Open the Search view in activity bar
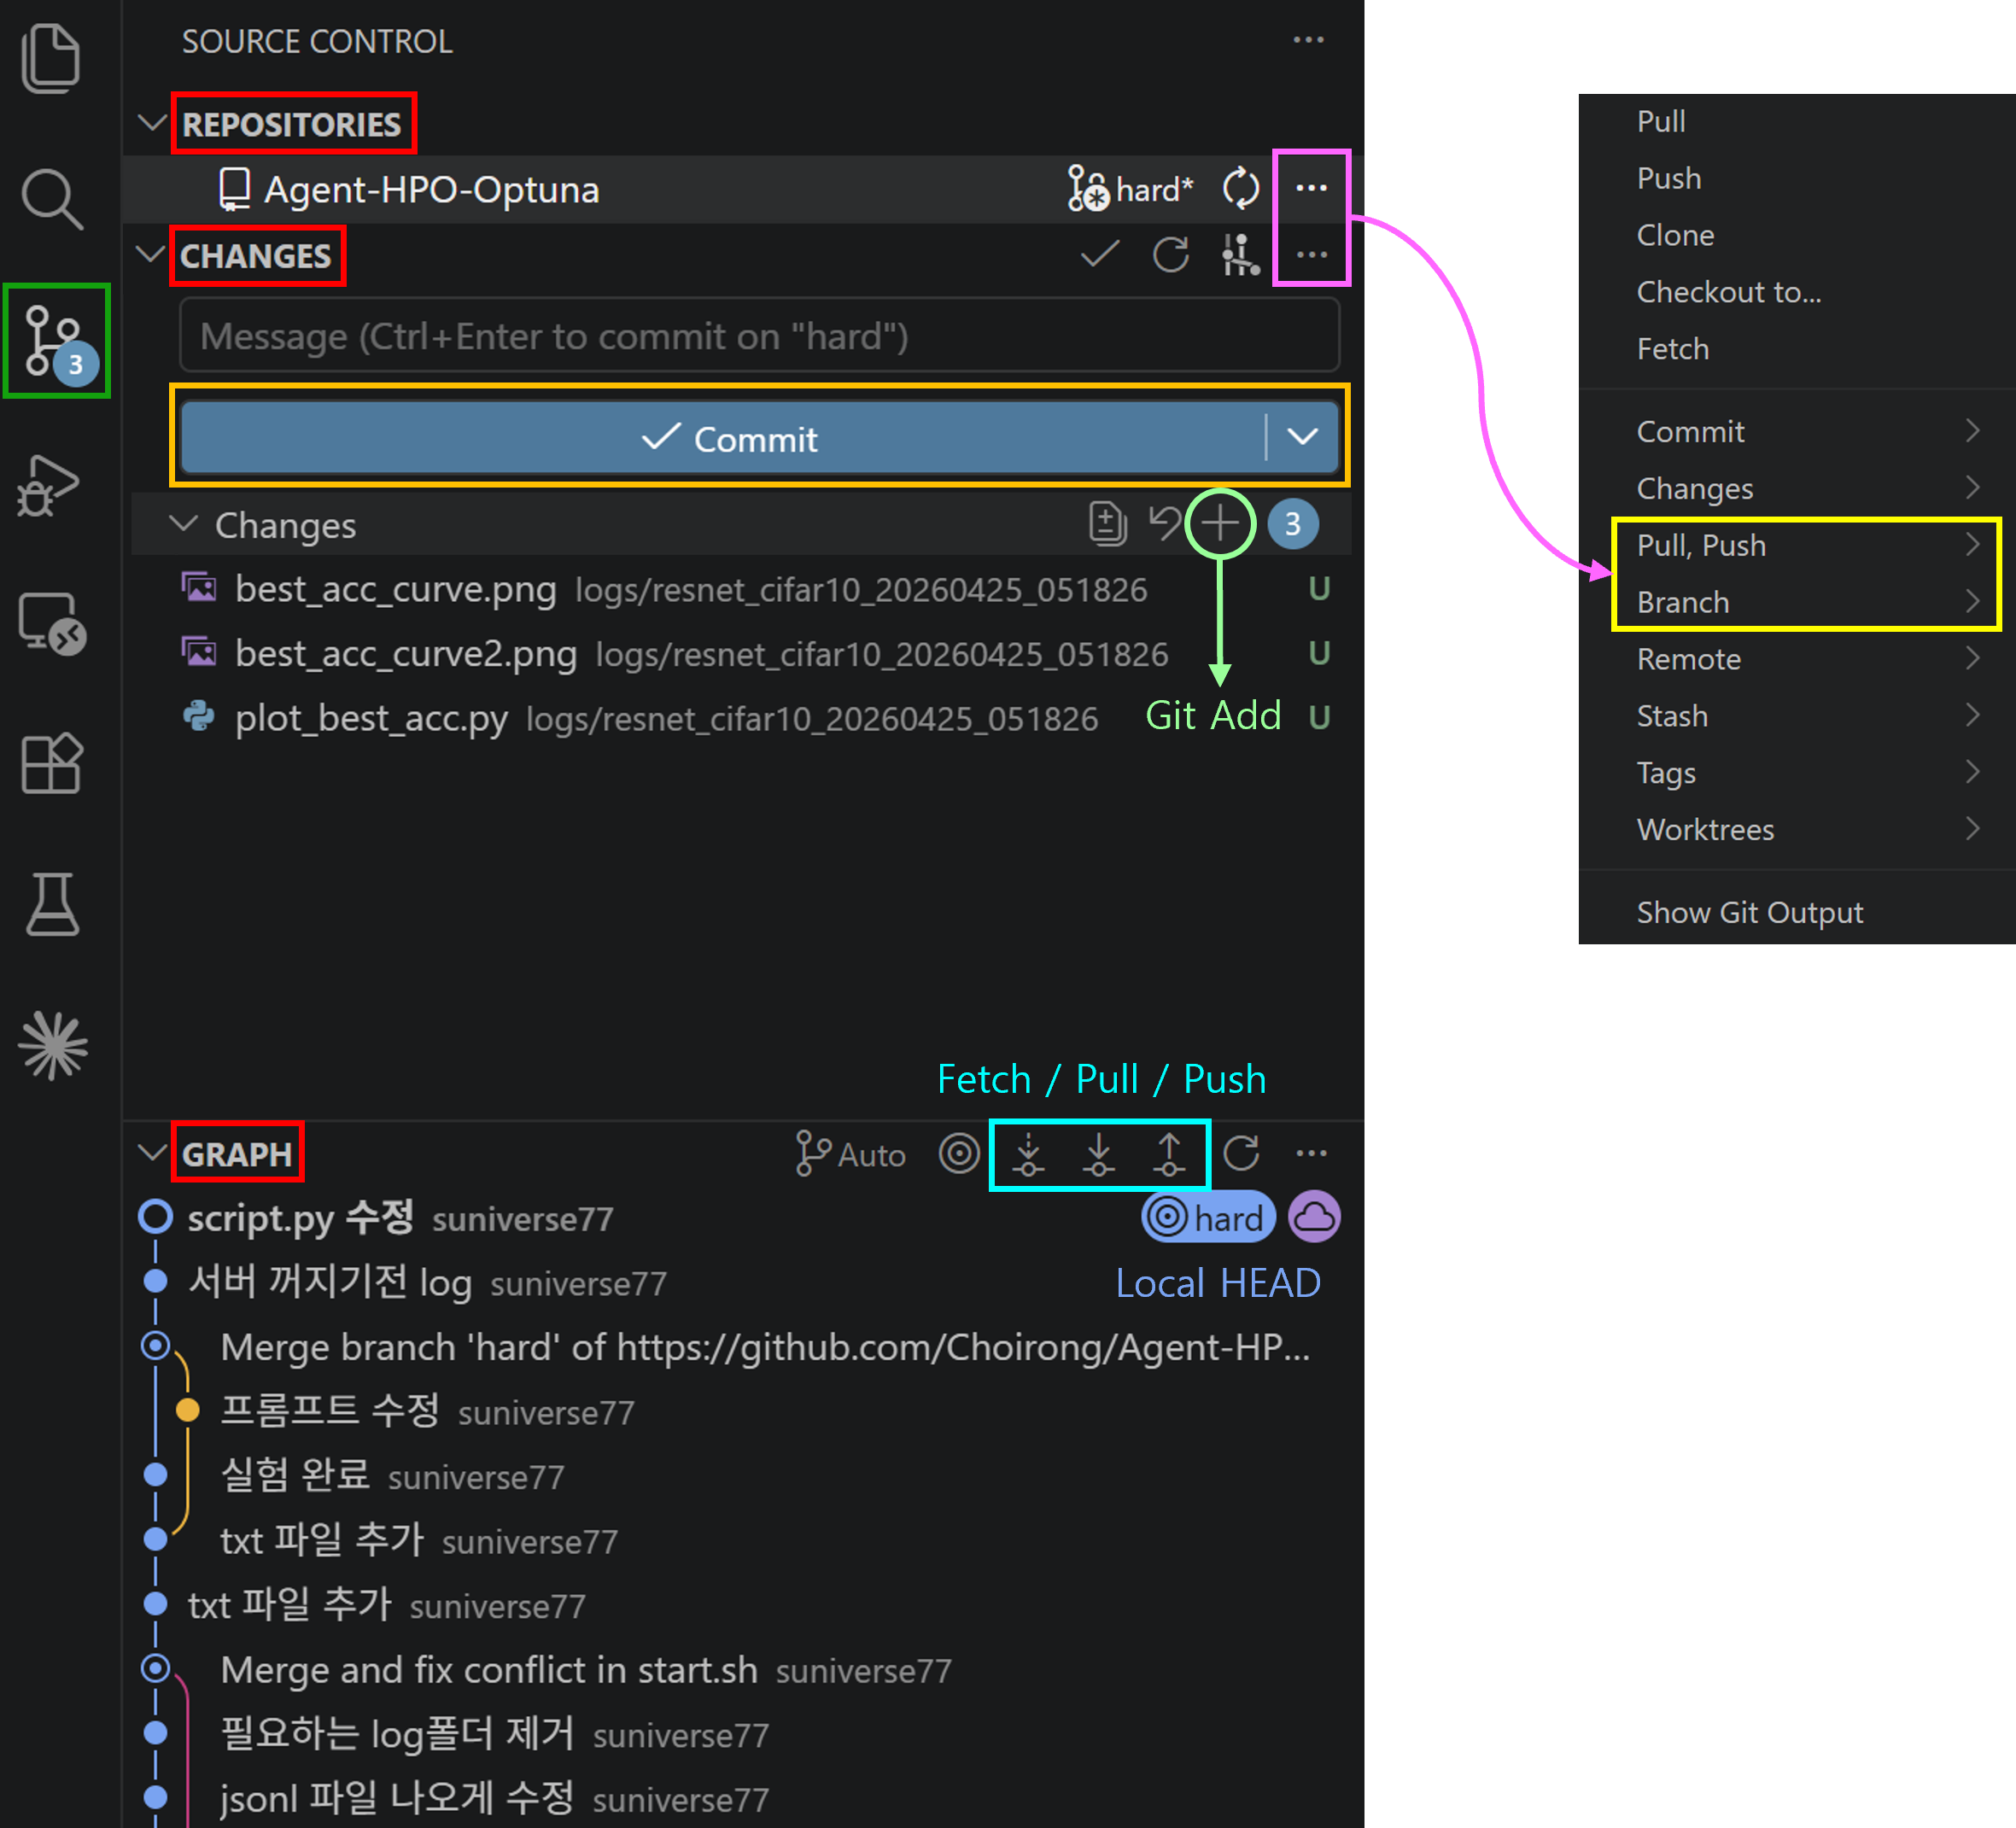Viewport: 2016px width, 1828px height. 52,198
